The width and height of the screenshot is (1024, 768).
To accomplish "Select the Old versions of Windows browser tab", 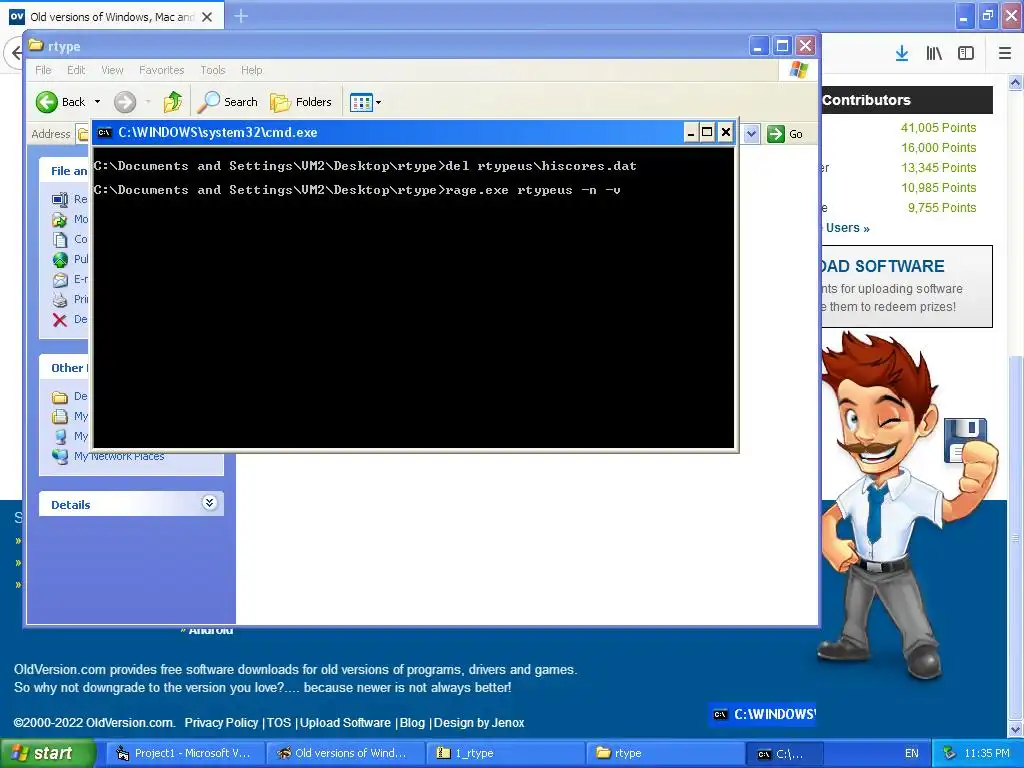I will (x=112, y=17).
